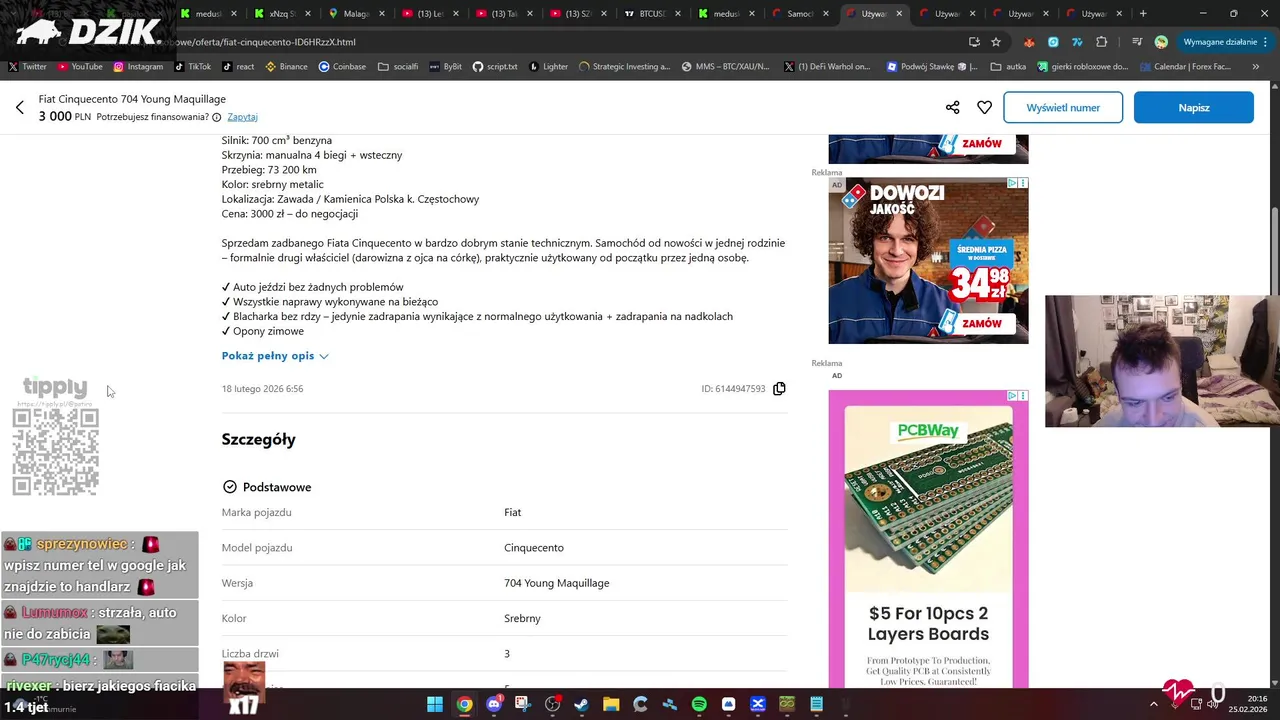This screenshot has height=720, width=1280.
Task: Open the Binance bookmark
Action: pos(287,67)
